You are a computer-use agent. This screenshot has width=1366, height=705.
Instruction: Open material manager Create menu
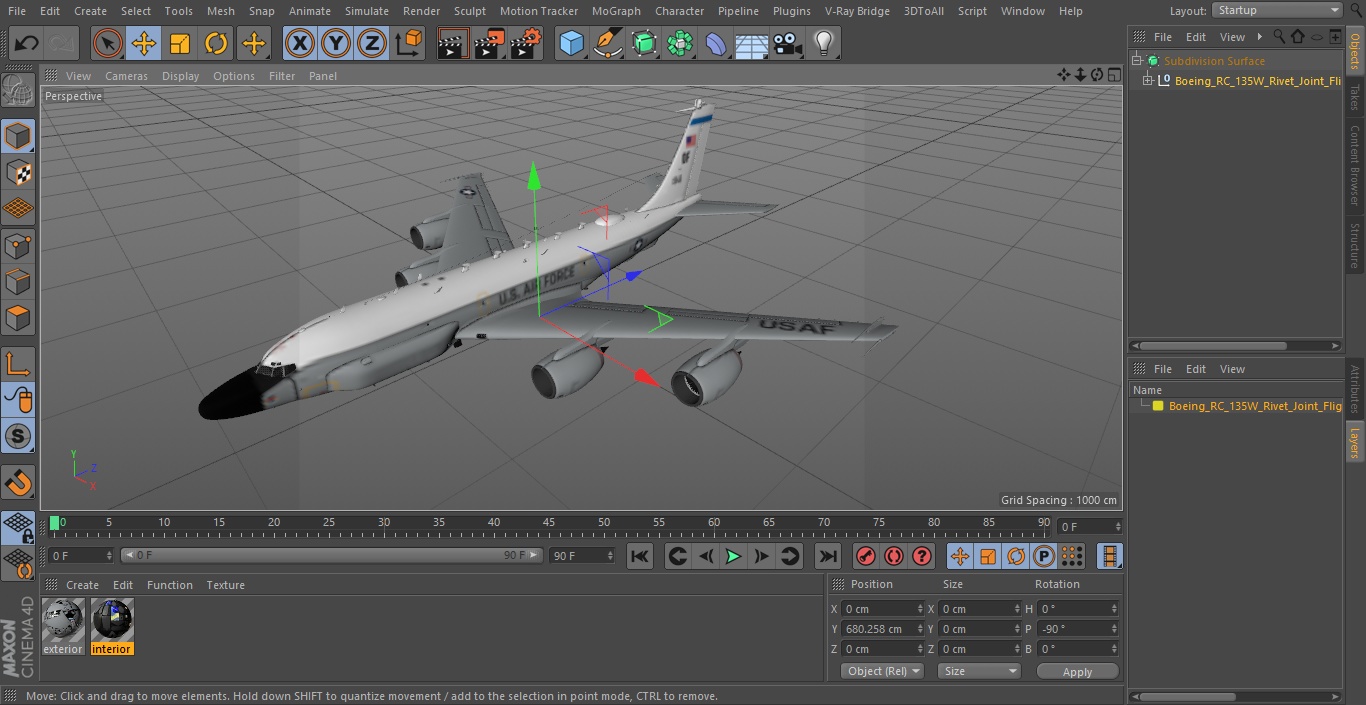(82, 585)
